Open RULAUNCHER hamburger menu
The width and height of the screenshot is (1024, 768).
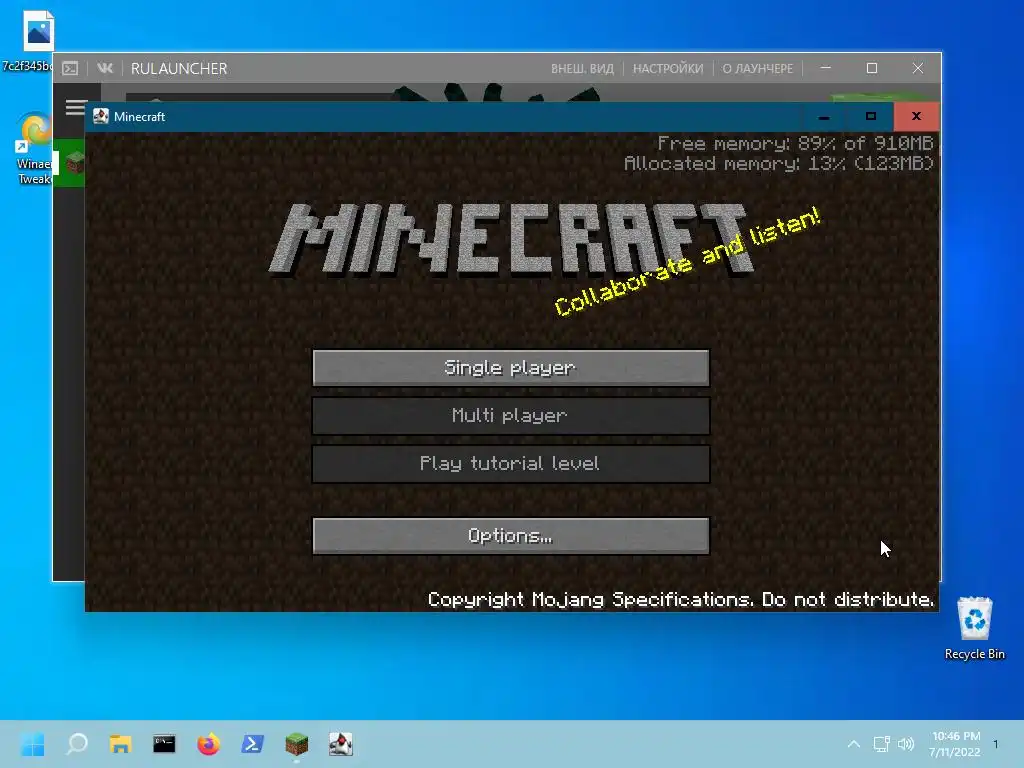coord(76,108)
